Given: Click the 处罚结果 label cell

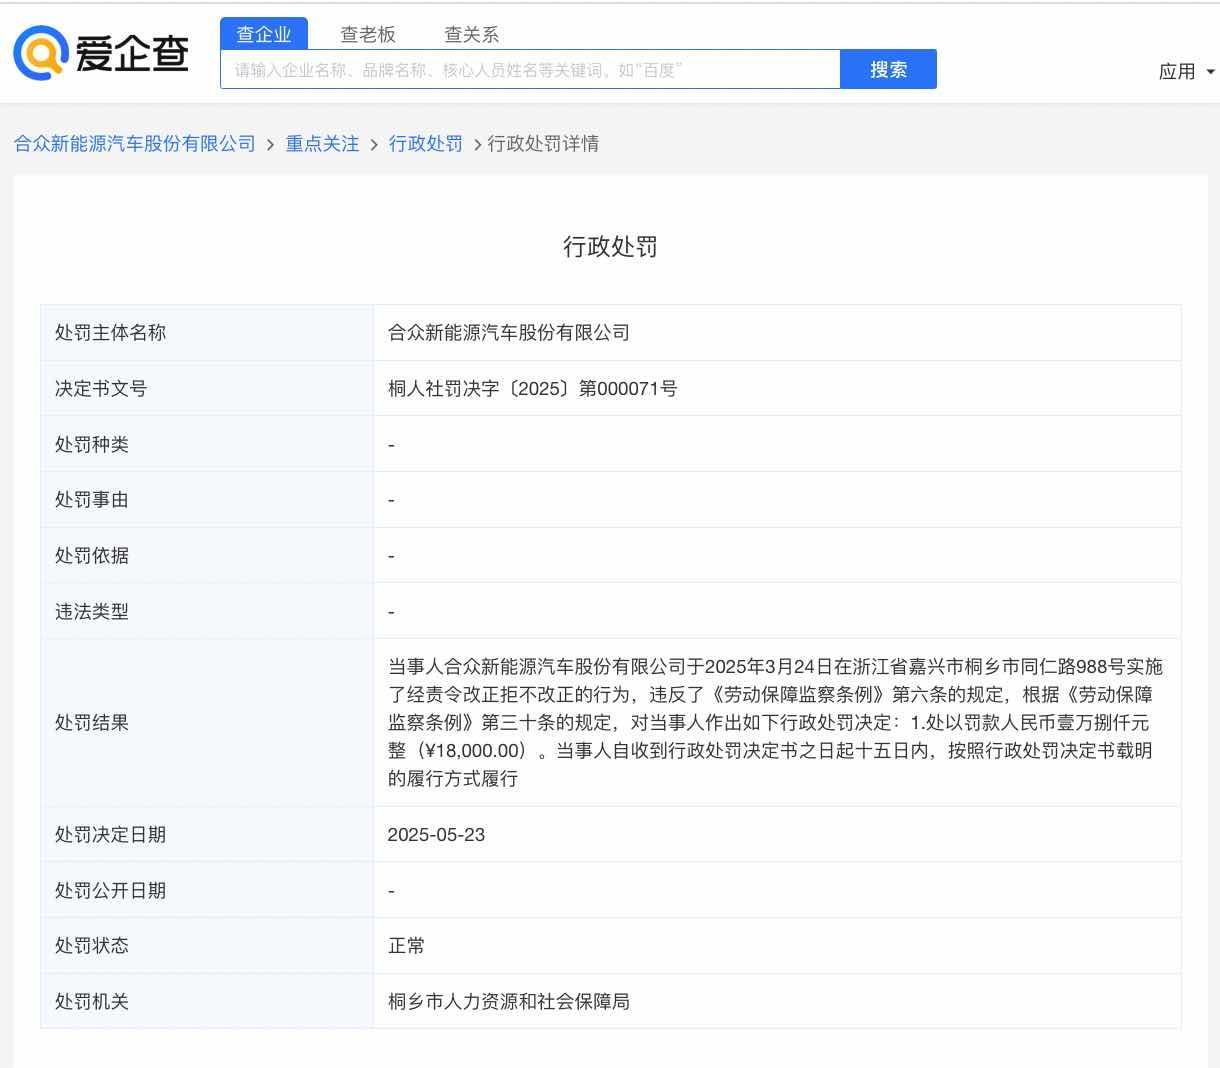Looking at the screenshot, I should tap(207, 723).
